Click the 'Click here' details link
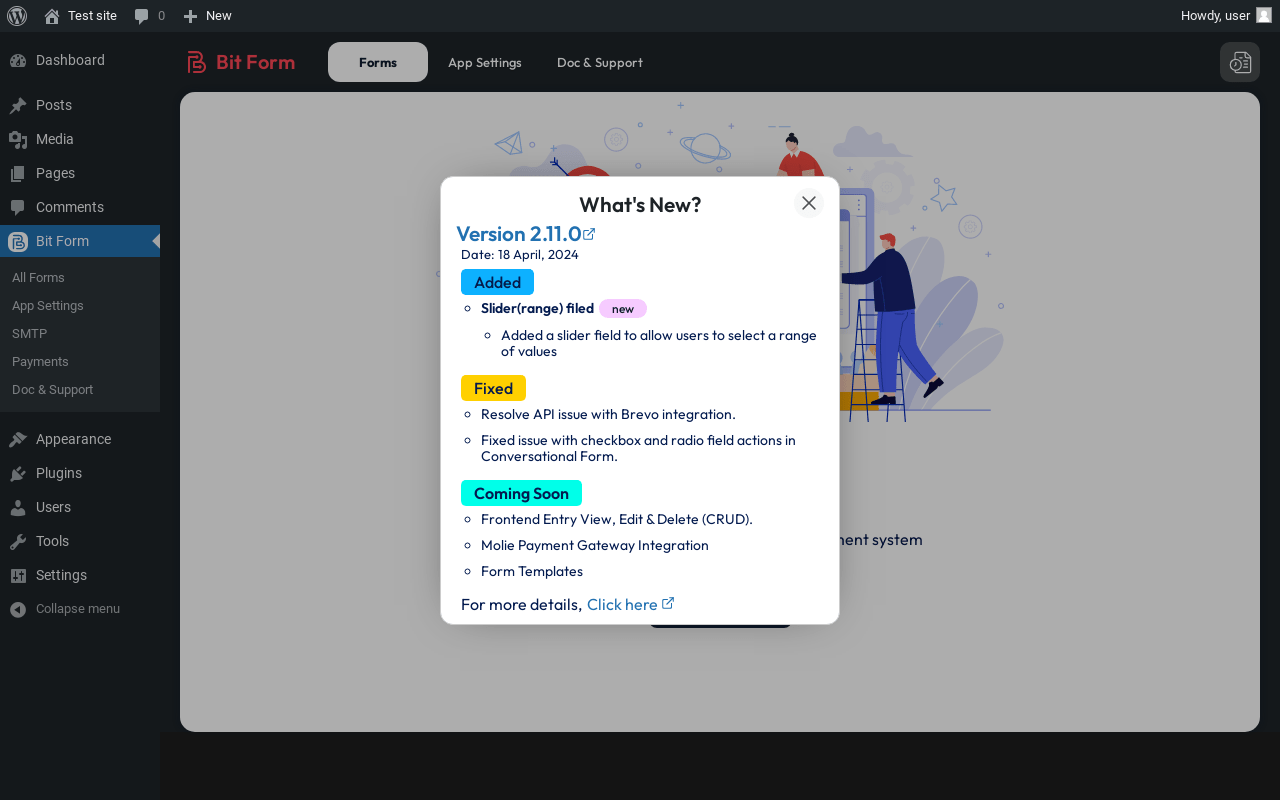This screenshot has height=800, width=1280. pos(622,604)
